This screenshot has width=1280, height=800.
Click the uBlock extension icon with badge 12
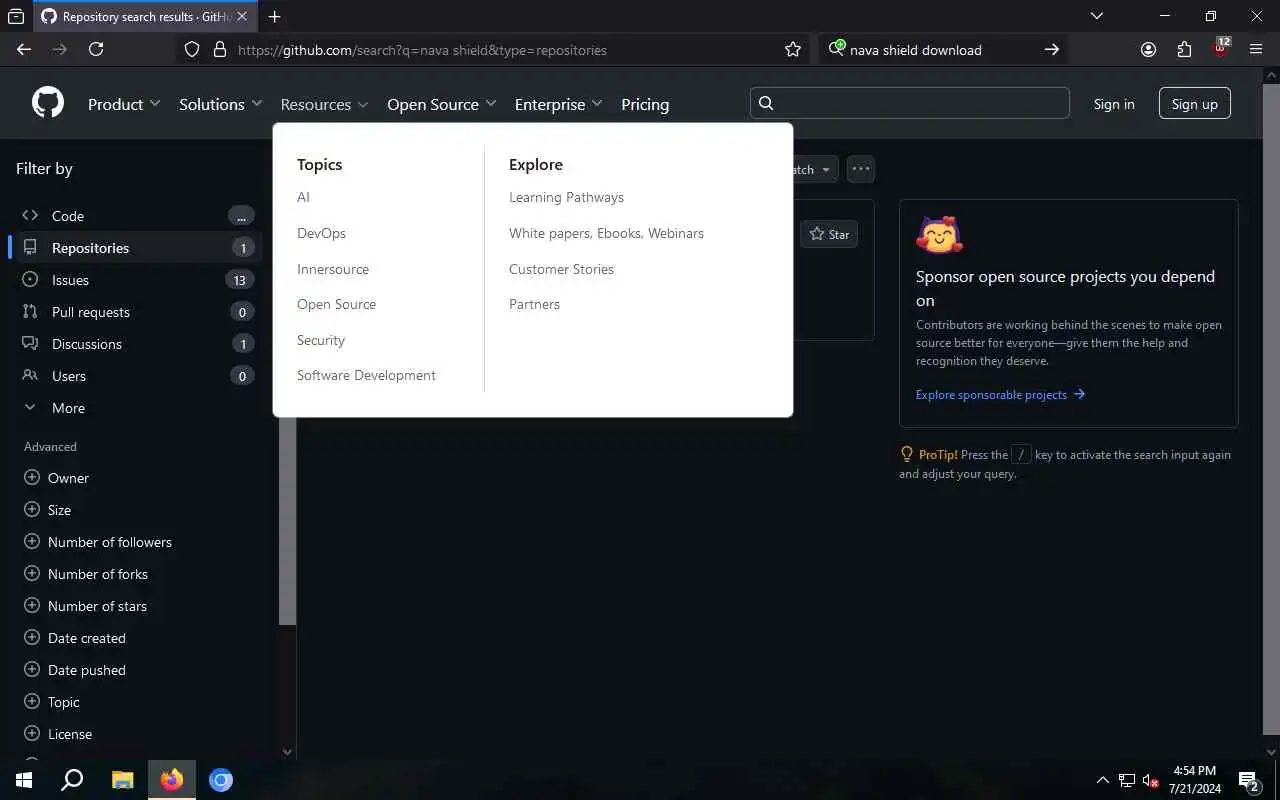click(x=1221, y=47)
